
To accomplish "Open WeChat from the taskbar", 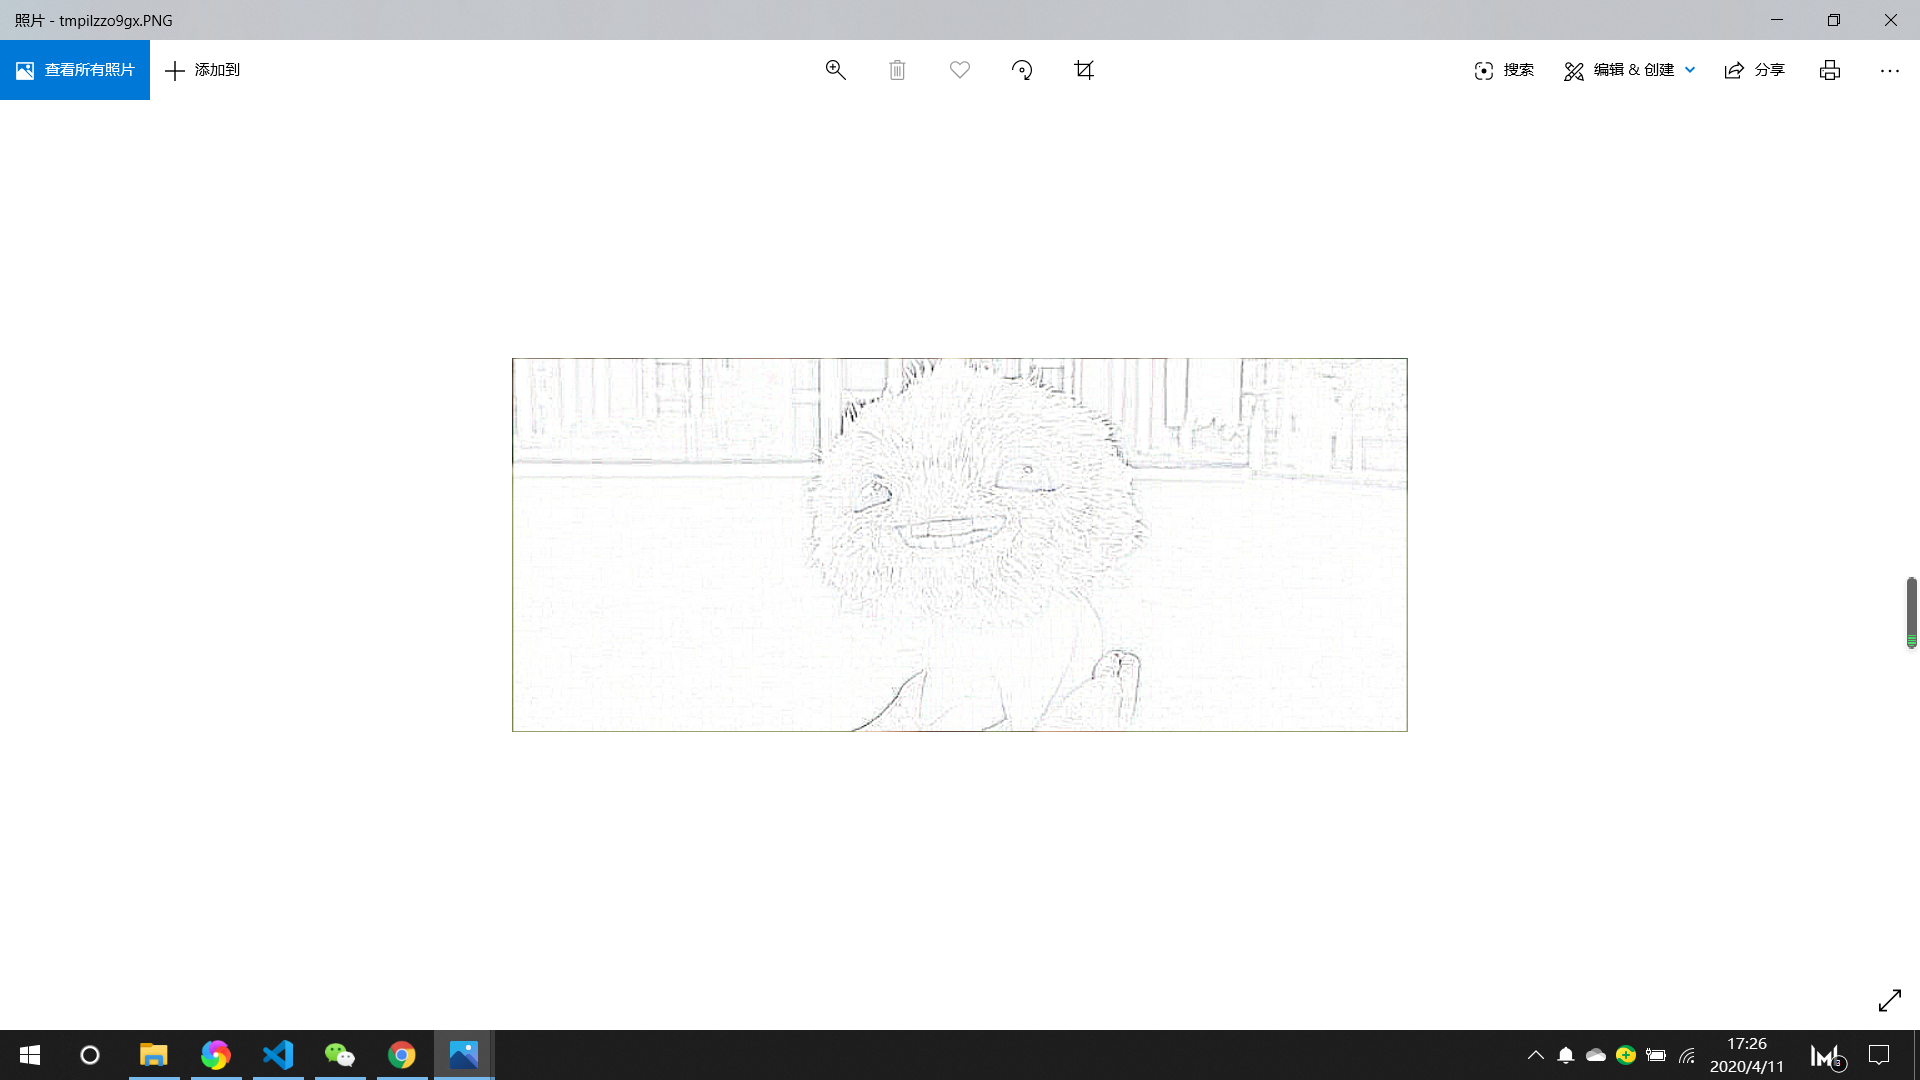I will (x=340, y=1055).
